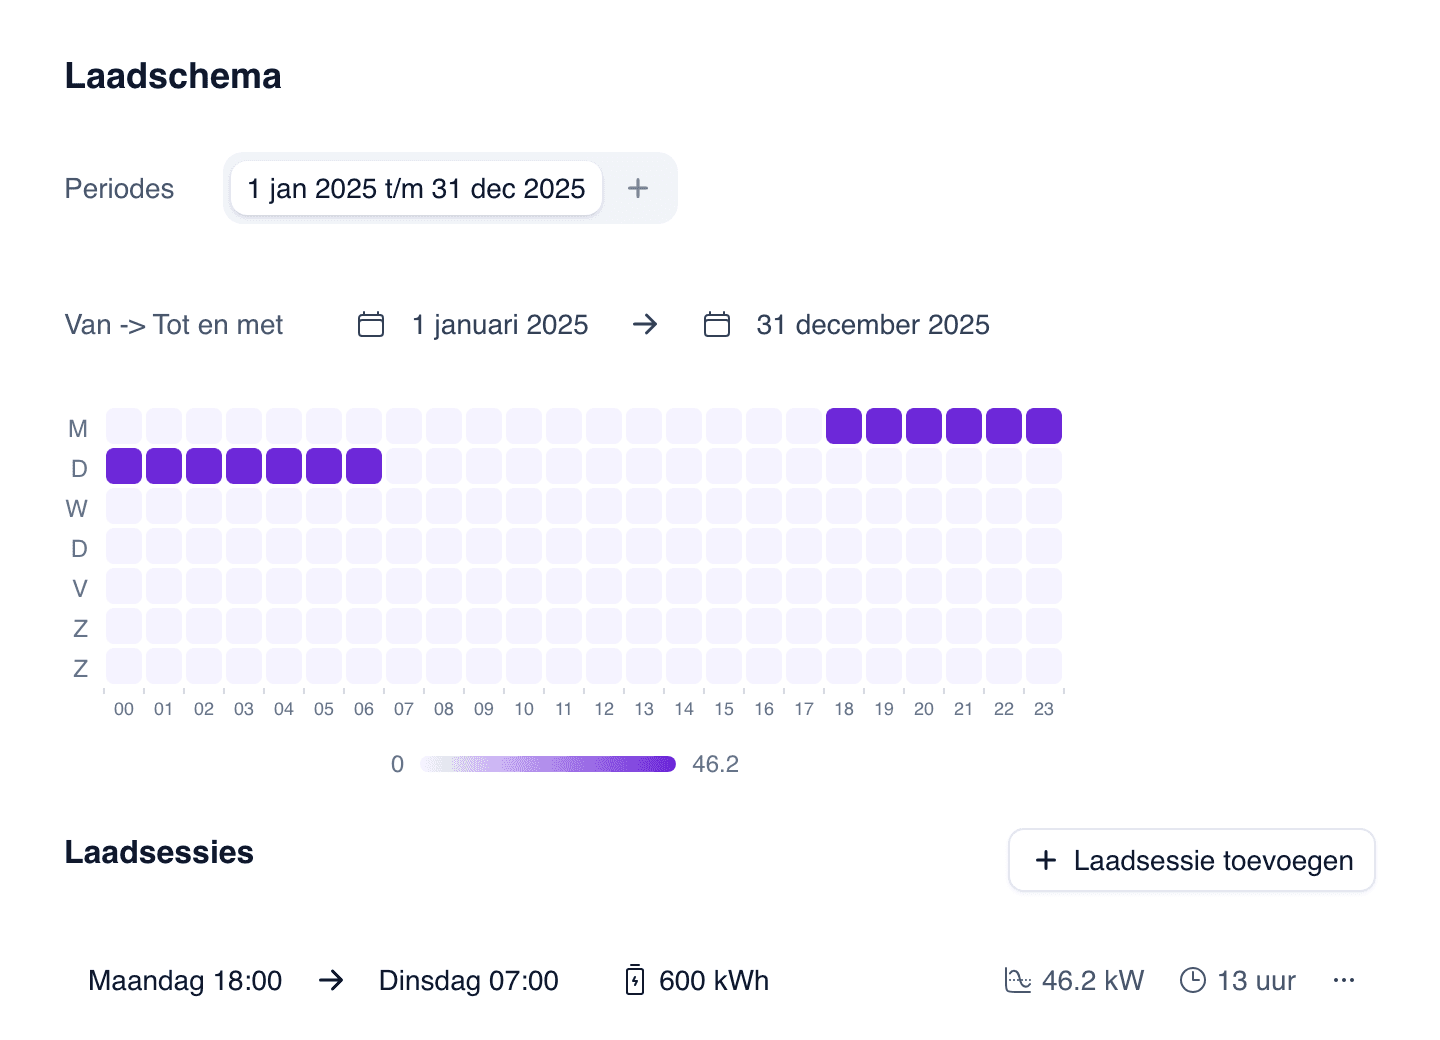Viewport: 1440px width, 1040px height.
Task: Click the session end time Dinsdag 07:00
Action: tap(469, 980)
